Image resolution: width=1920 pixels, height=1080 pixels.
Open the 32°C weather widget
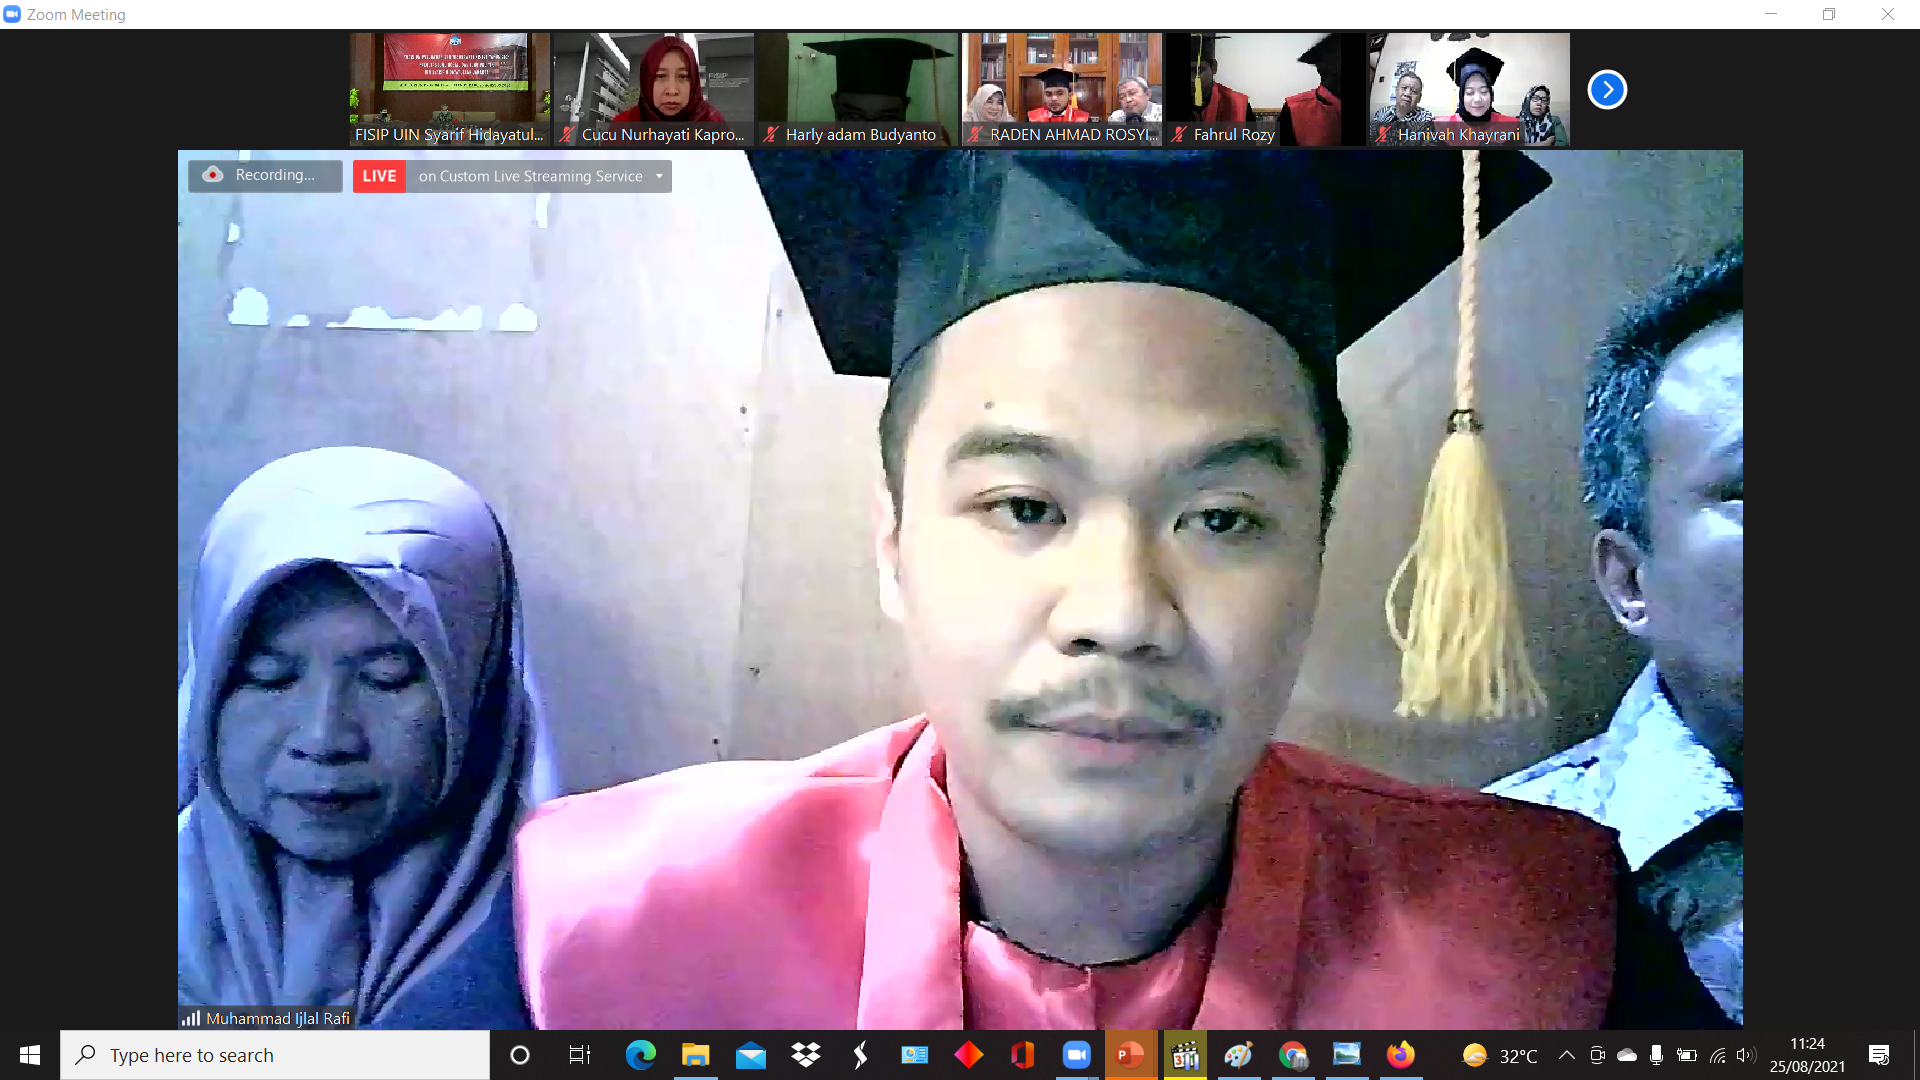tap(1500, 1055)
